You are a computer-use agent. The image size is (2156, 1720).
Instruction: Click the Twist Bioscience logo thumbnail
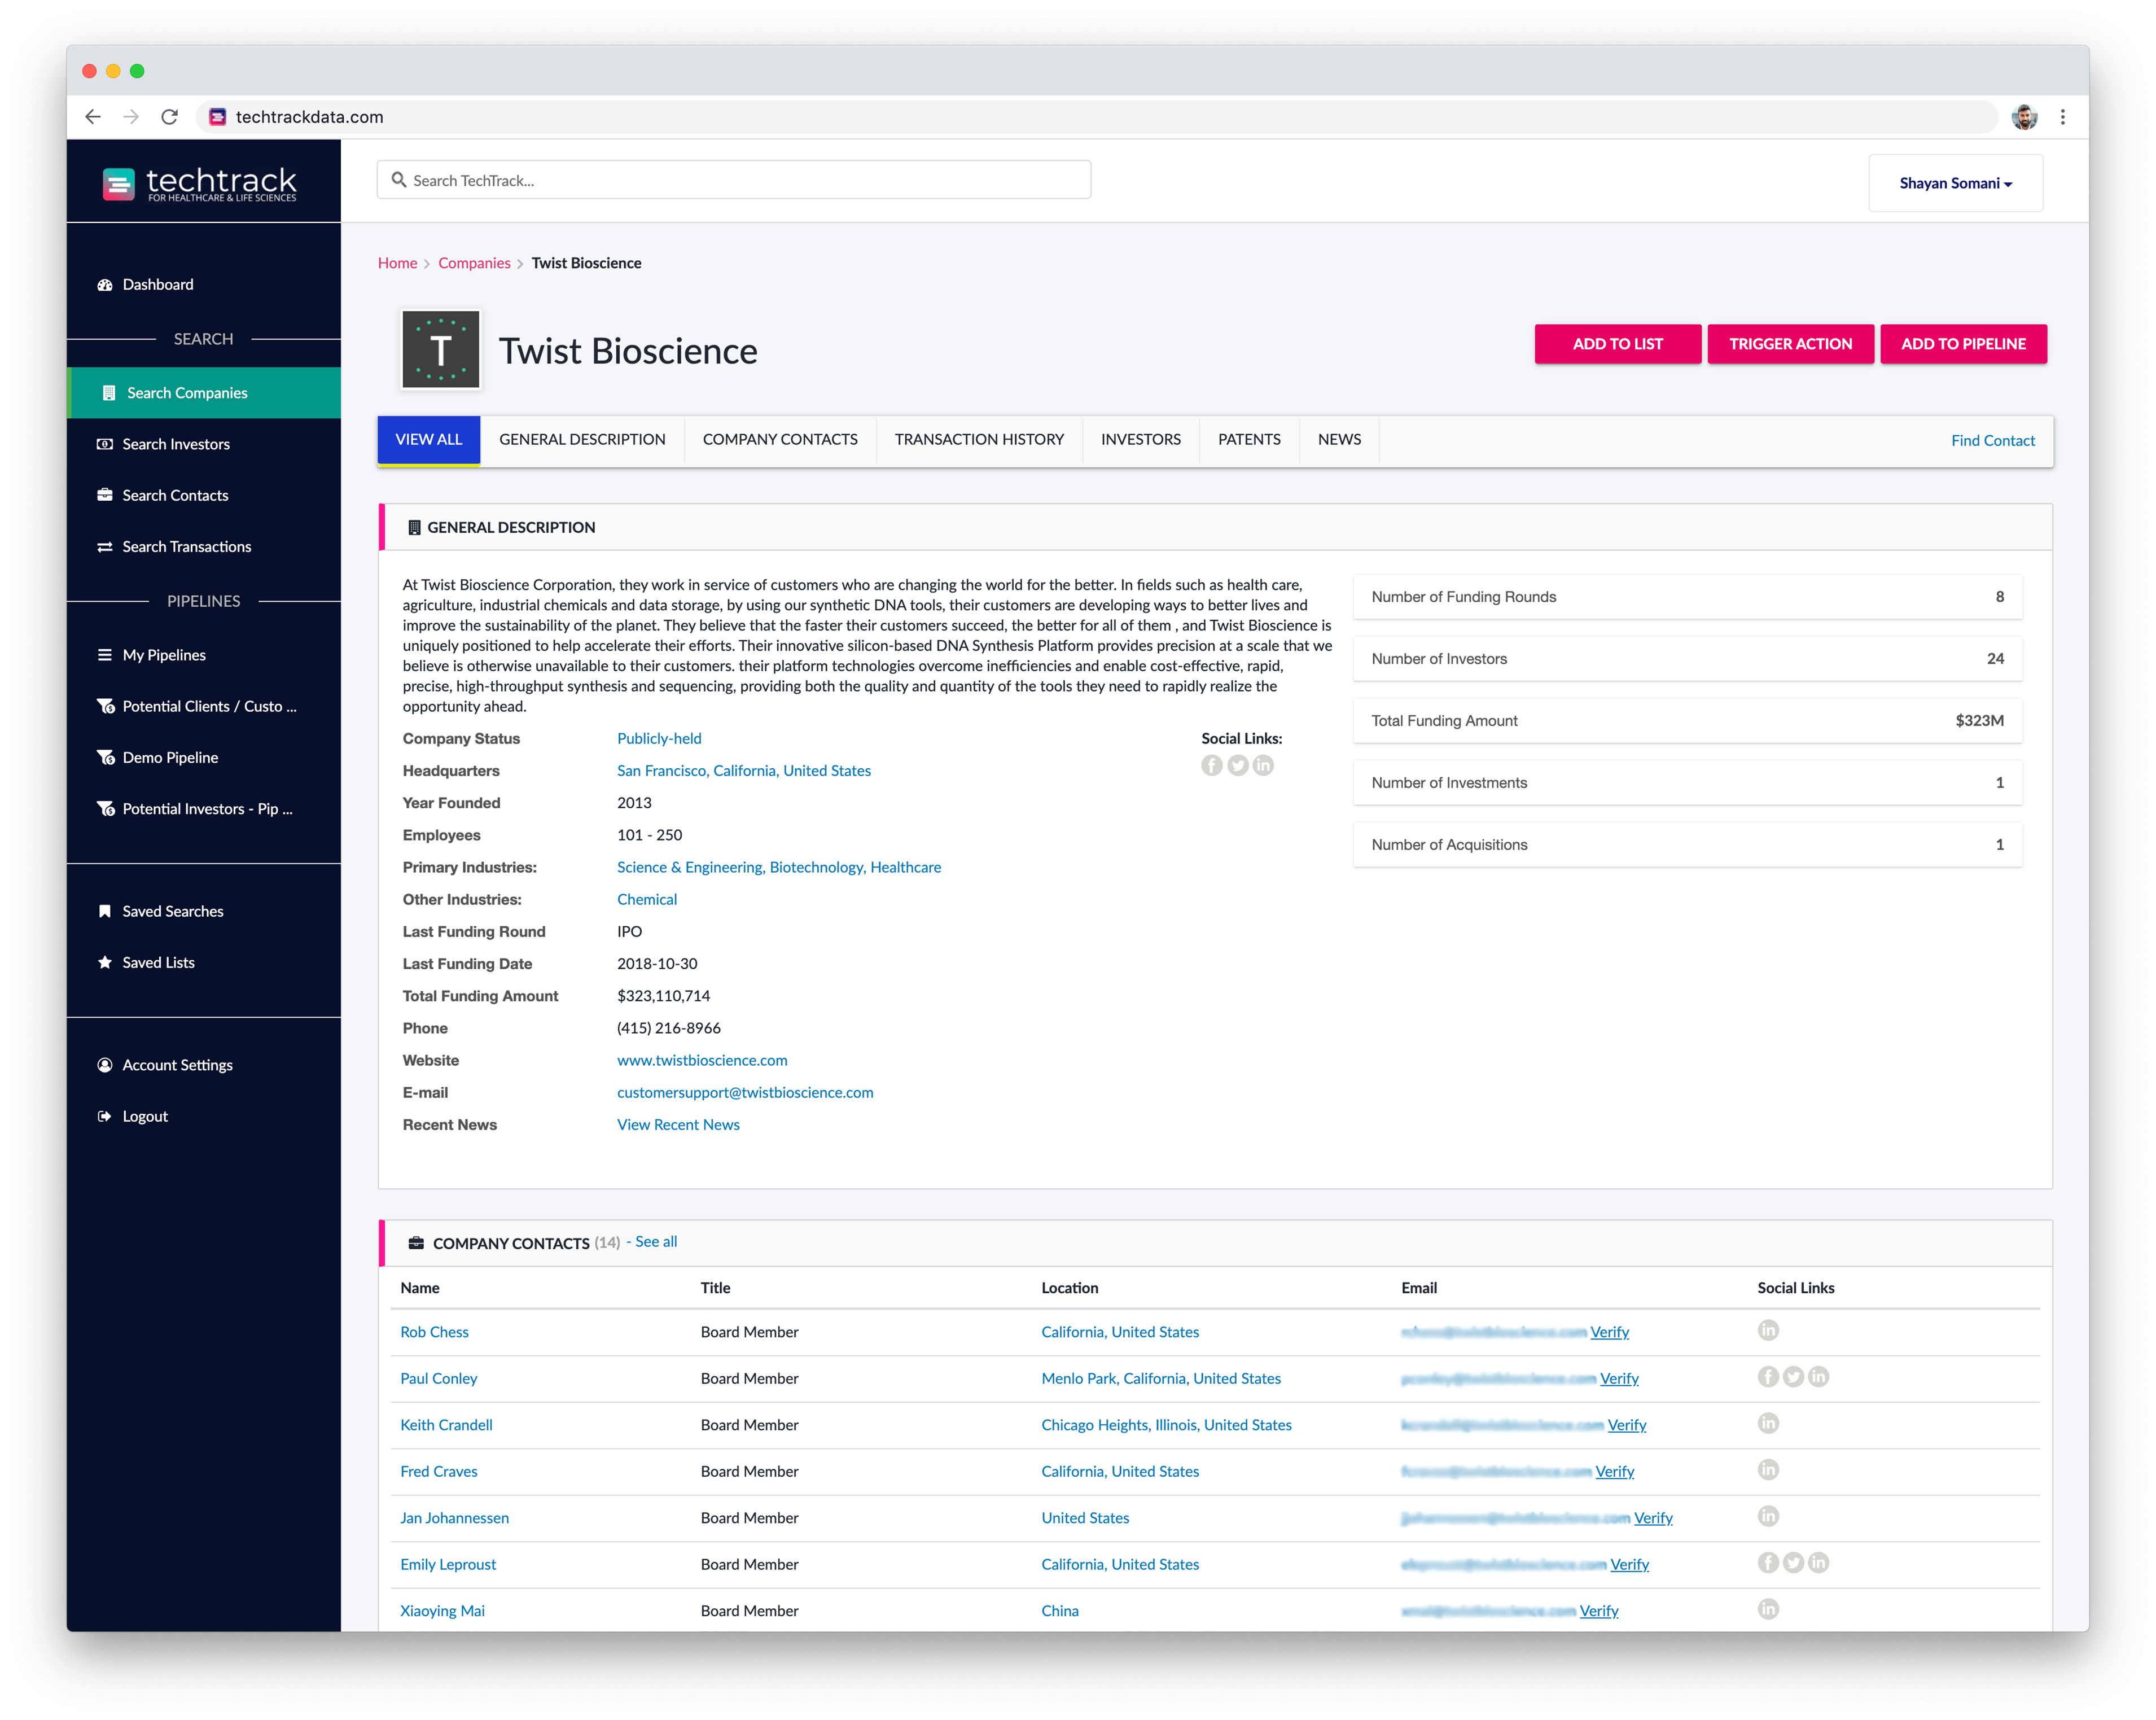[x=440, y=349]
